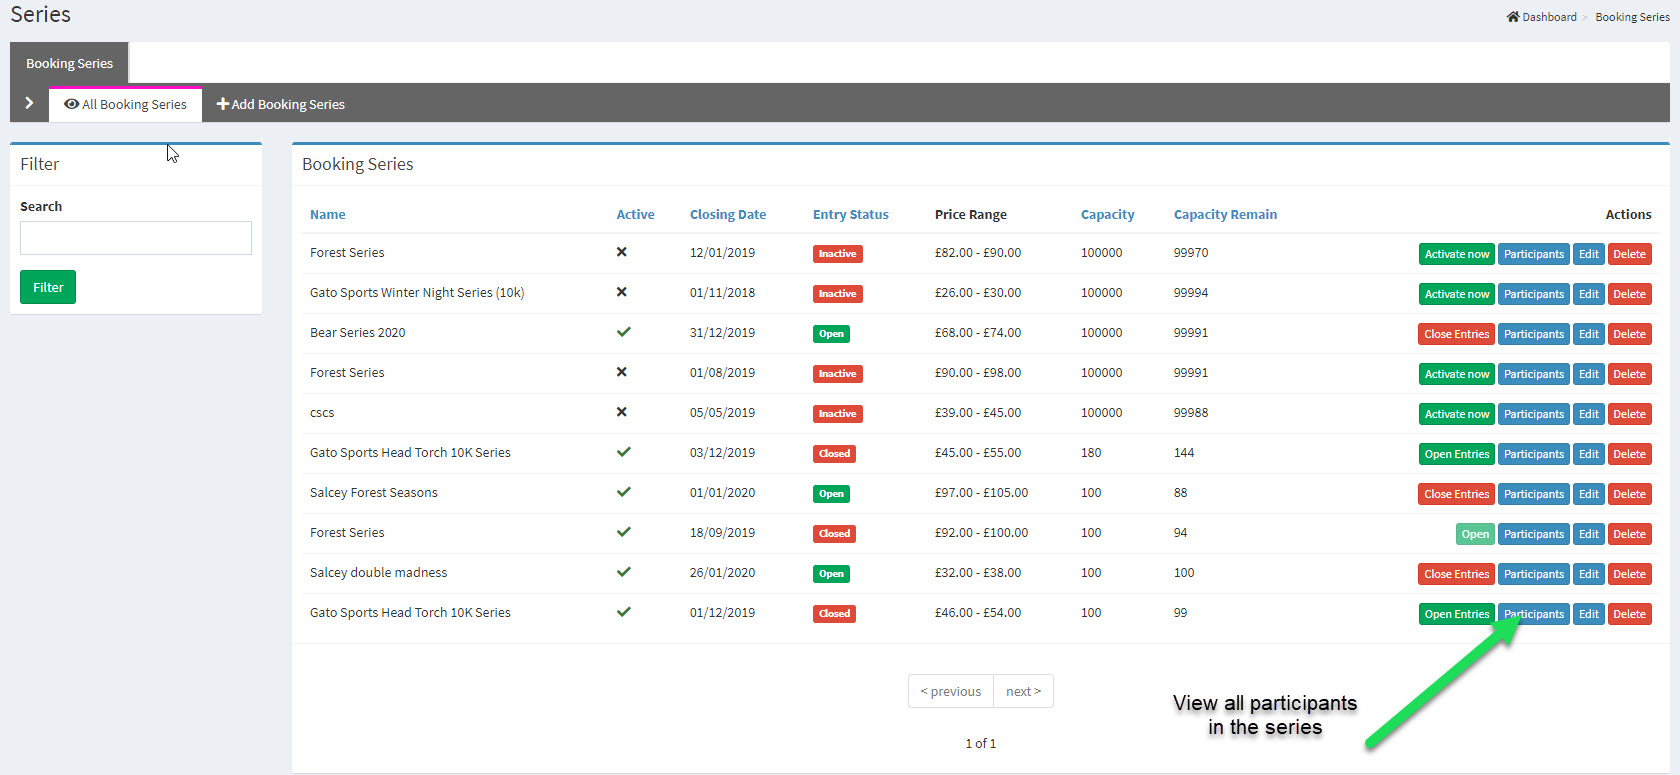Sort by the Capacity Remain header
This screenshot has width=1680, height=775.
1225,214
